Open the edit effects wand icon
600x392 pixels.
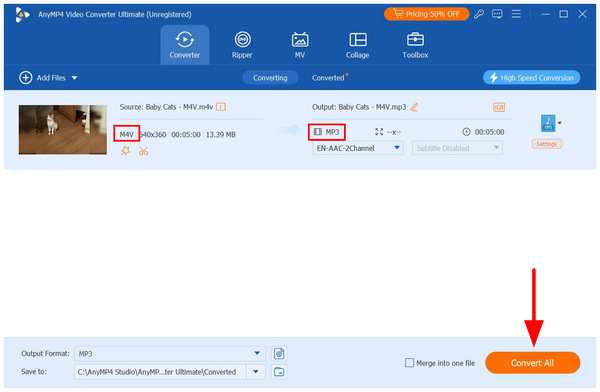[125, 151]
